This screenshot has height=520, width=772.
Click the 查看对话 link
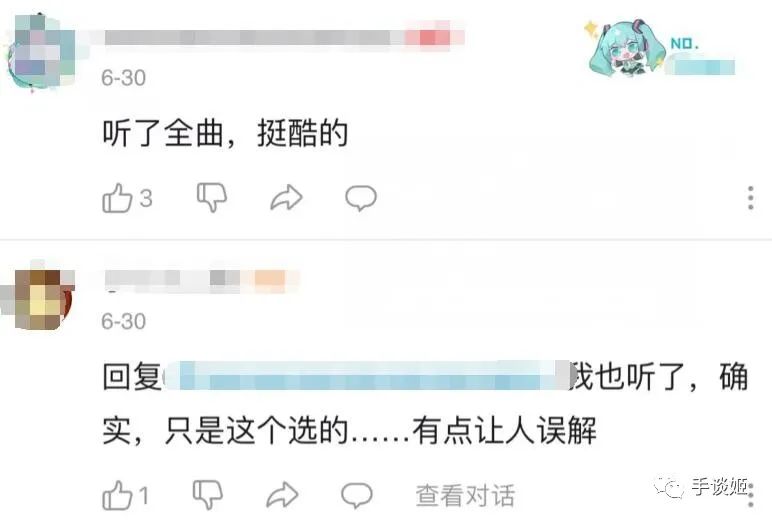465,495
